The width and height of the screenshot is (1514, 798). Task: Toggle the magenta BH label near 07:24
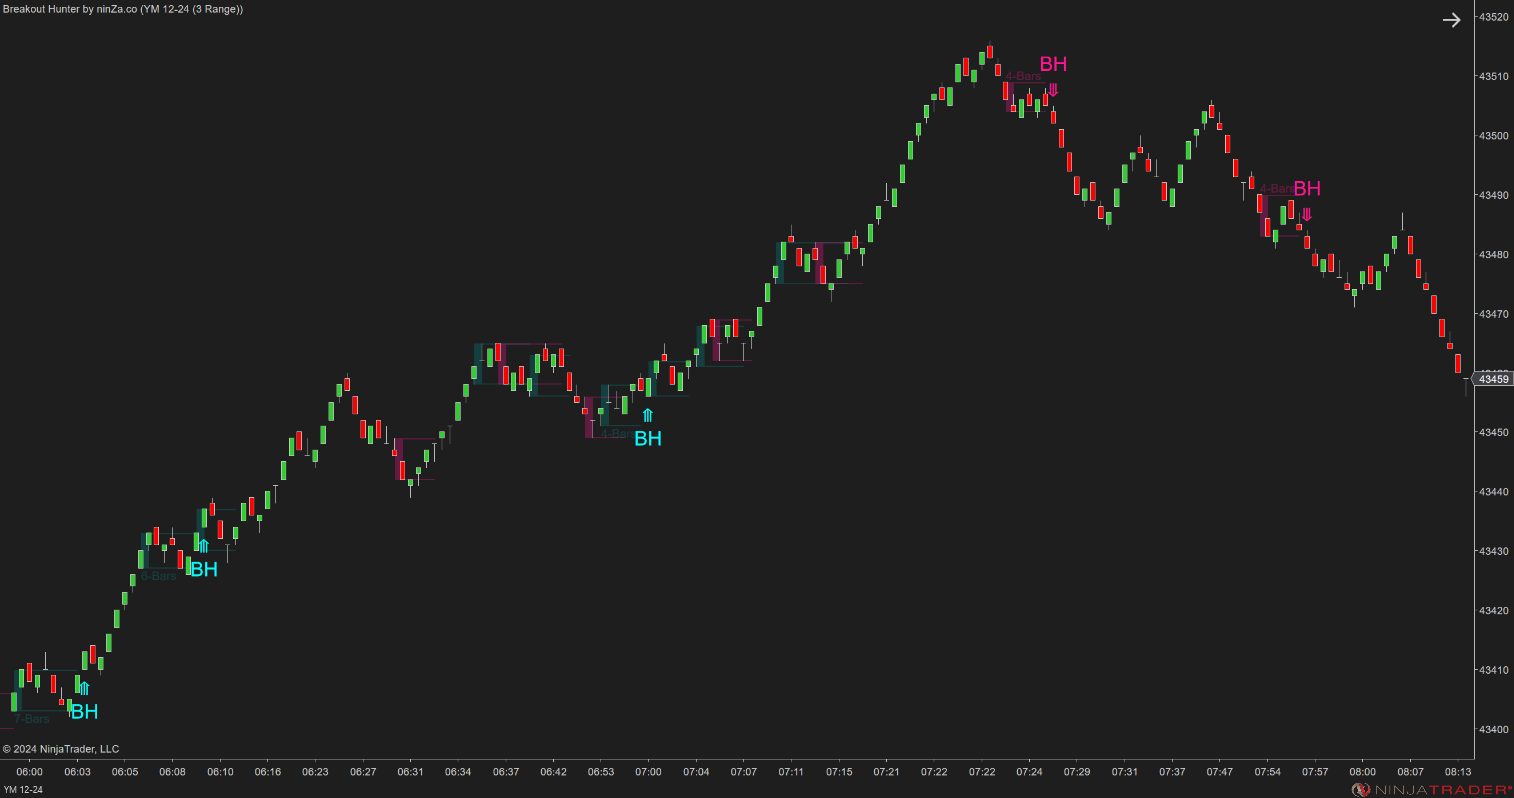[x=1054, y=64]
